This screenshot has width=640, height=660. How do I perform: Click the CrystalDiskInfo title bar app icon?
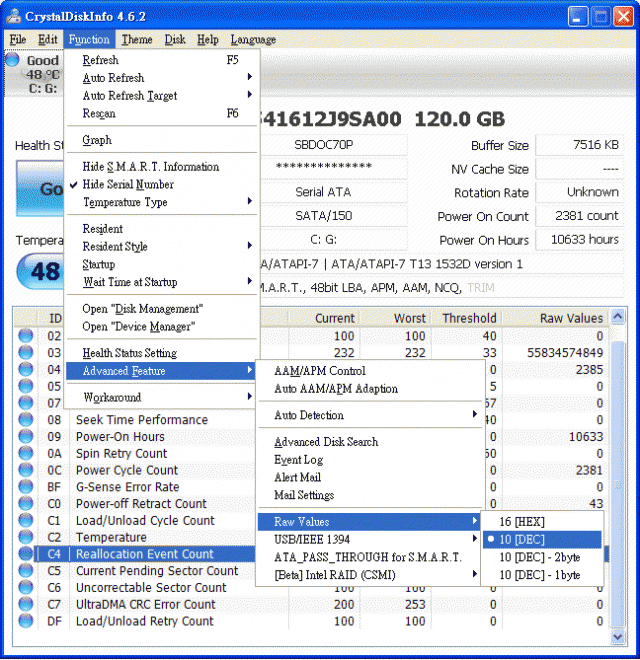tap(14, 16)
